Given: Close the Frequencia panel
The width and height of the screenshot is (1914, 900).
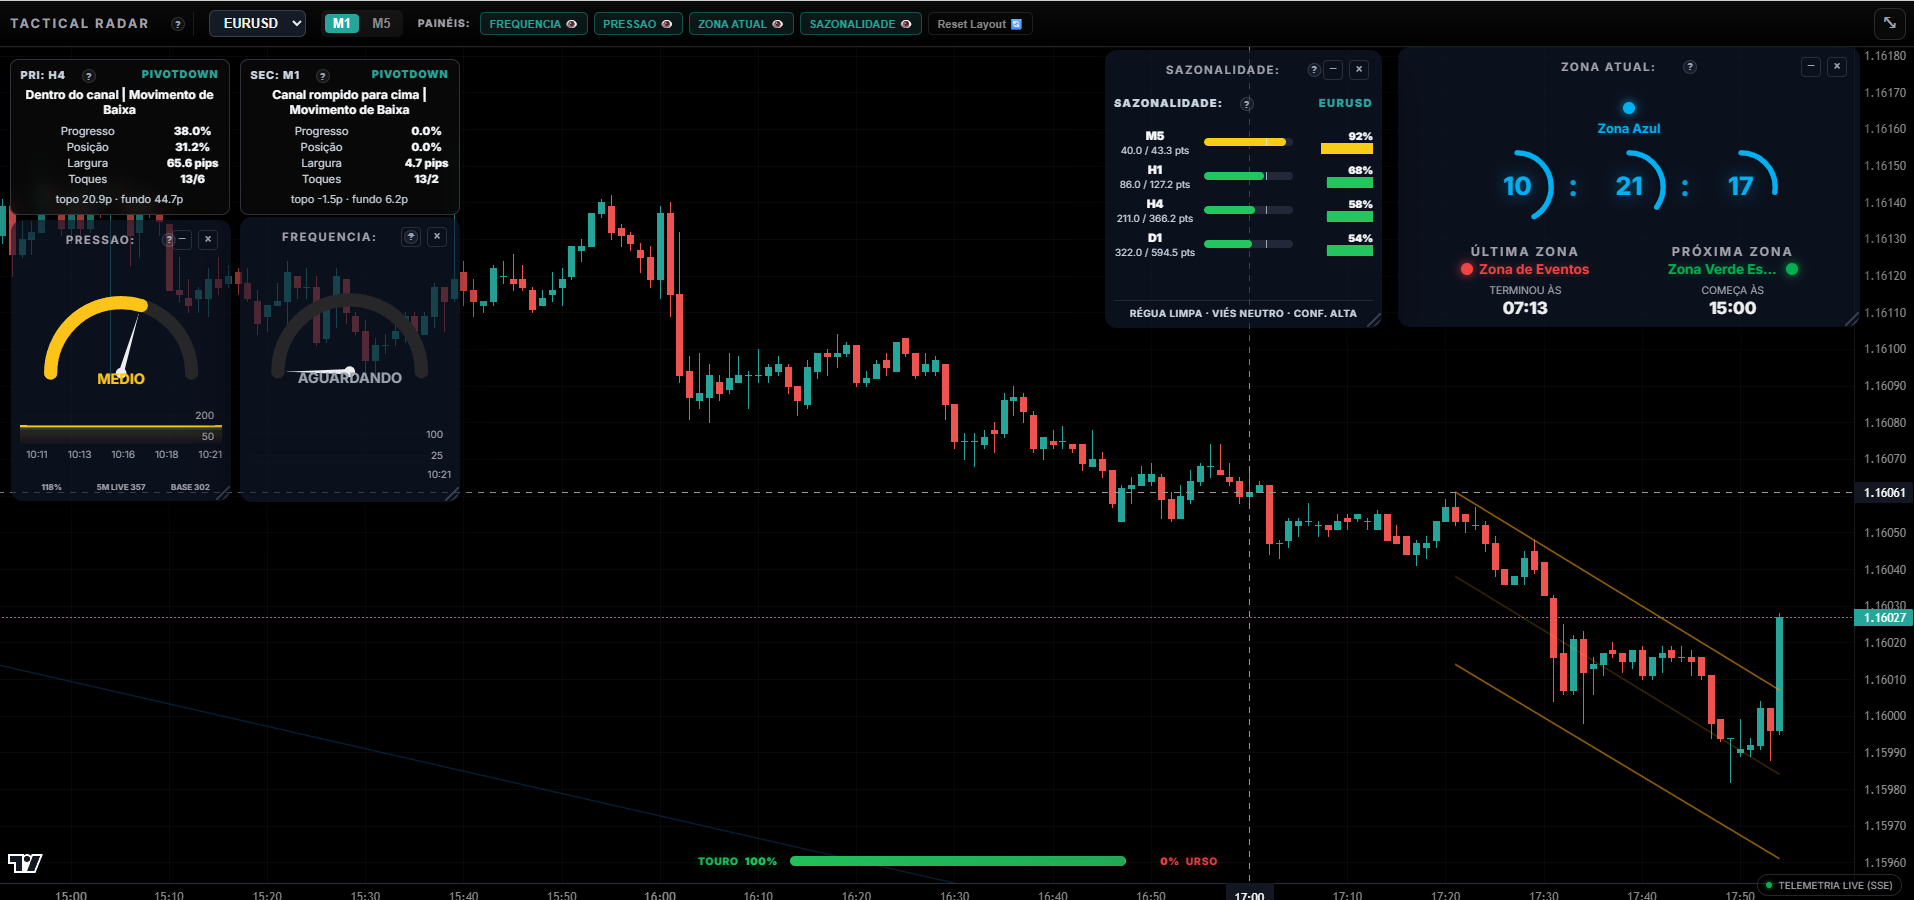Looking at the screenshot, I should 437,236.
